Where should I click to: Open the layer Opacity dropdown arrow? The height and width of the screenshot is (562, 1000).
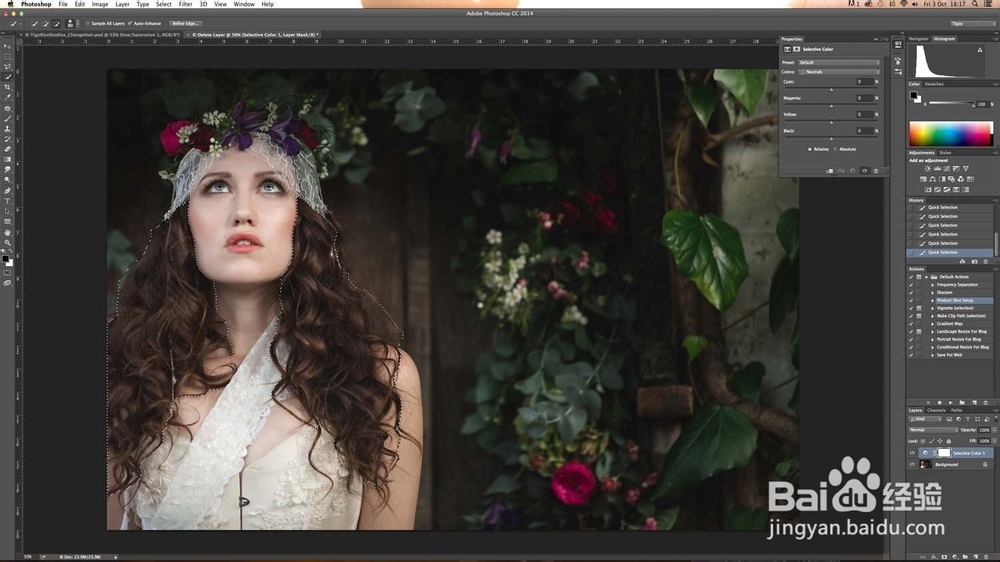(x=994, y=430)
